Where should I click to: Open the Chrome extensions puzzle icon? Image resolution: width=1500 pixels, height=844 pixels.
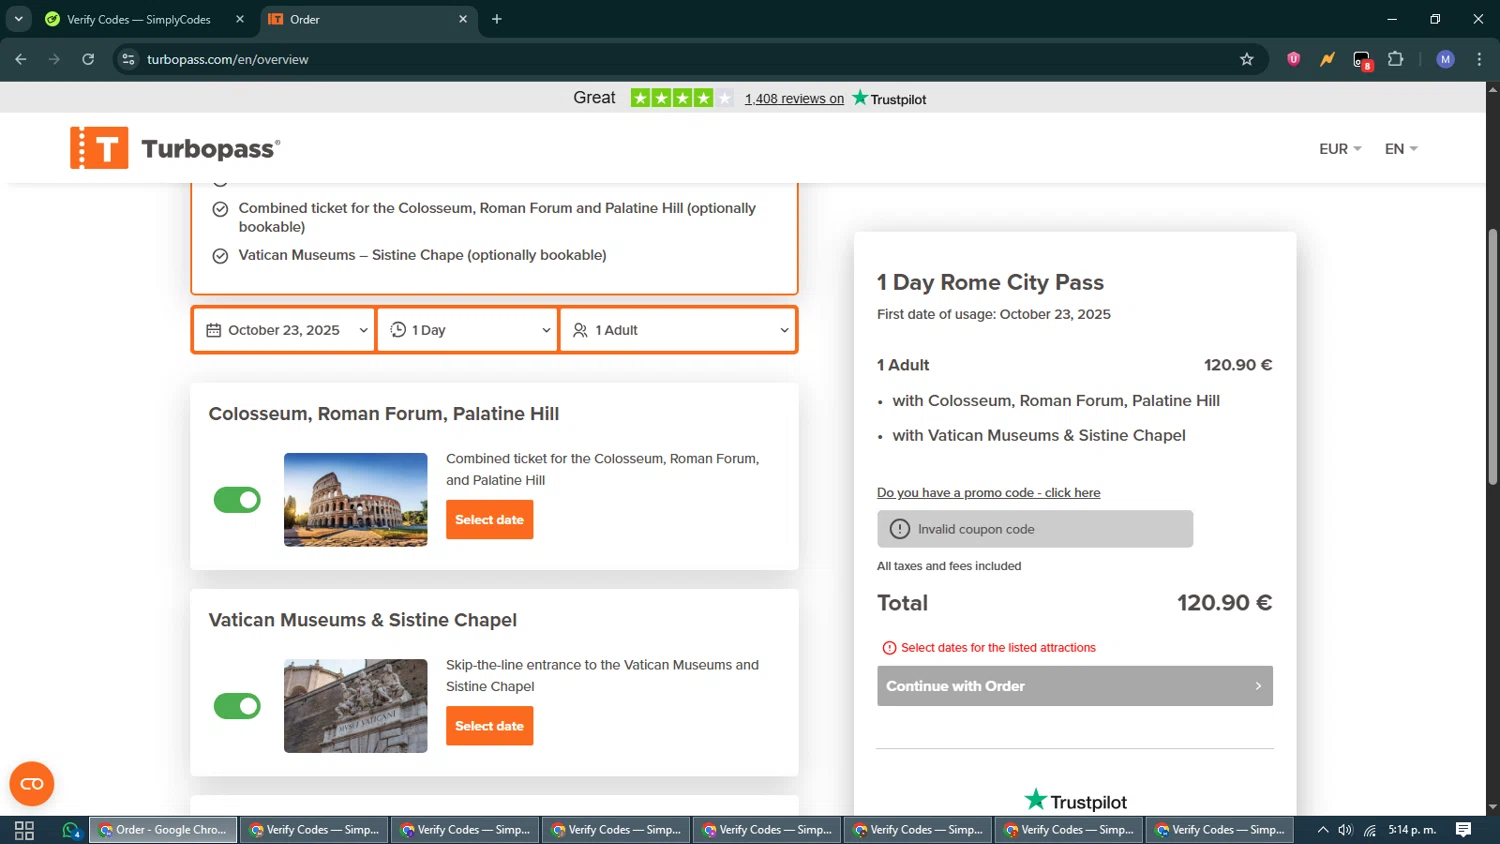pyautogui.click(x=1396, y=60)
